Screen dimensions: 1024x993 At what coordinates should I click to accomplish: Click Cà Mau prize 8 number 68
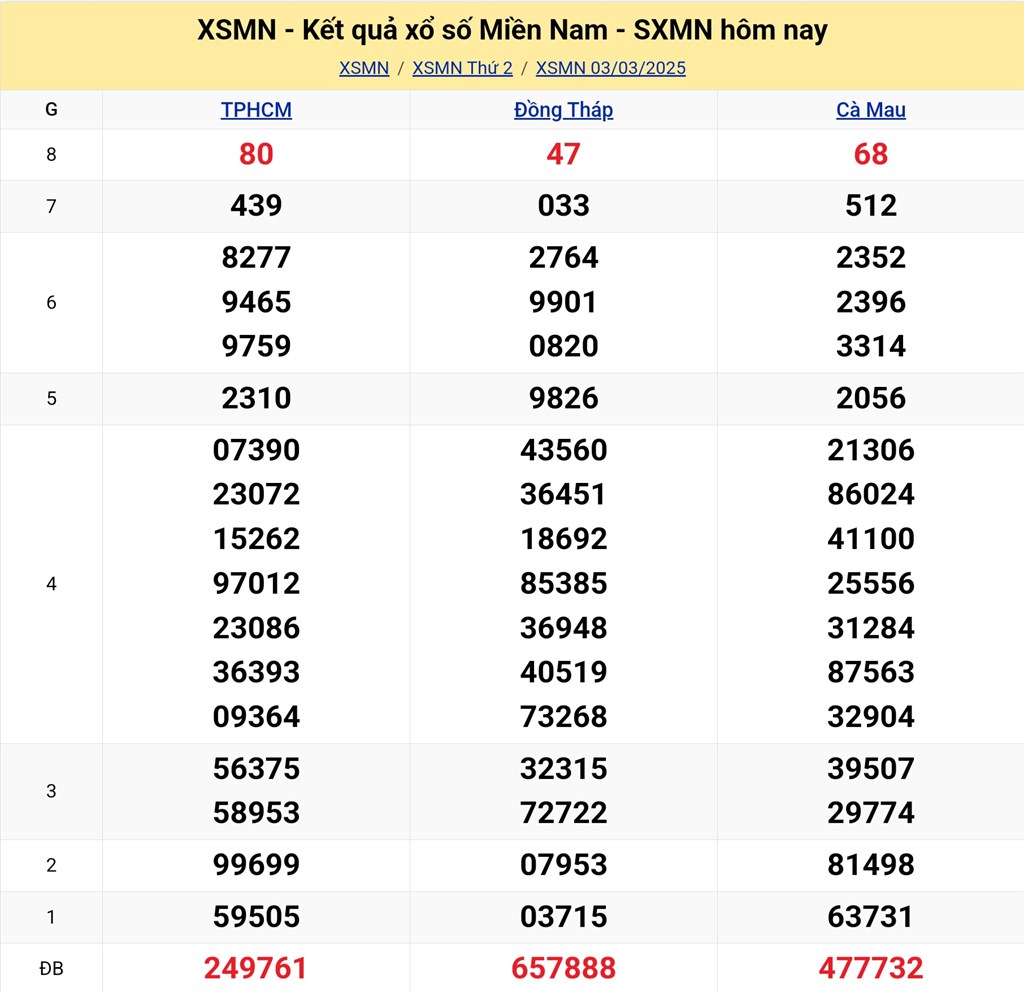click(871, 154)
